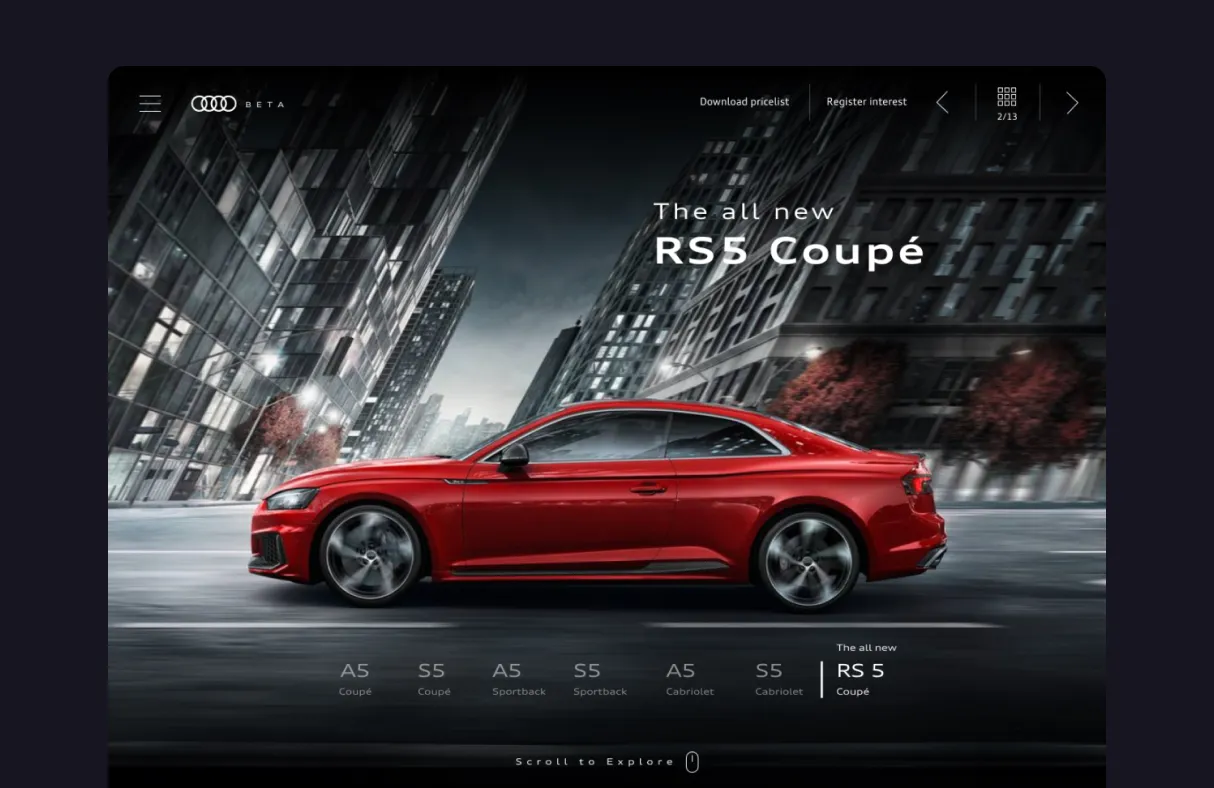Click the Register interest link

866,102
